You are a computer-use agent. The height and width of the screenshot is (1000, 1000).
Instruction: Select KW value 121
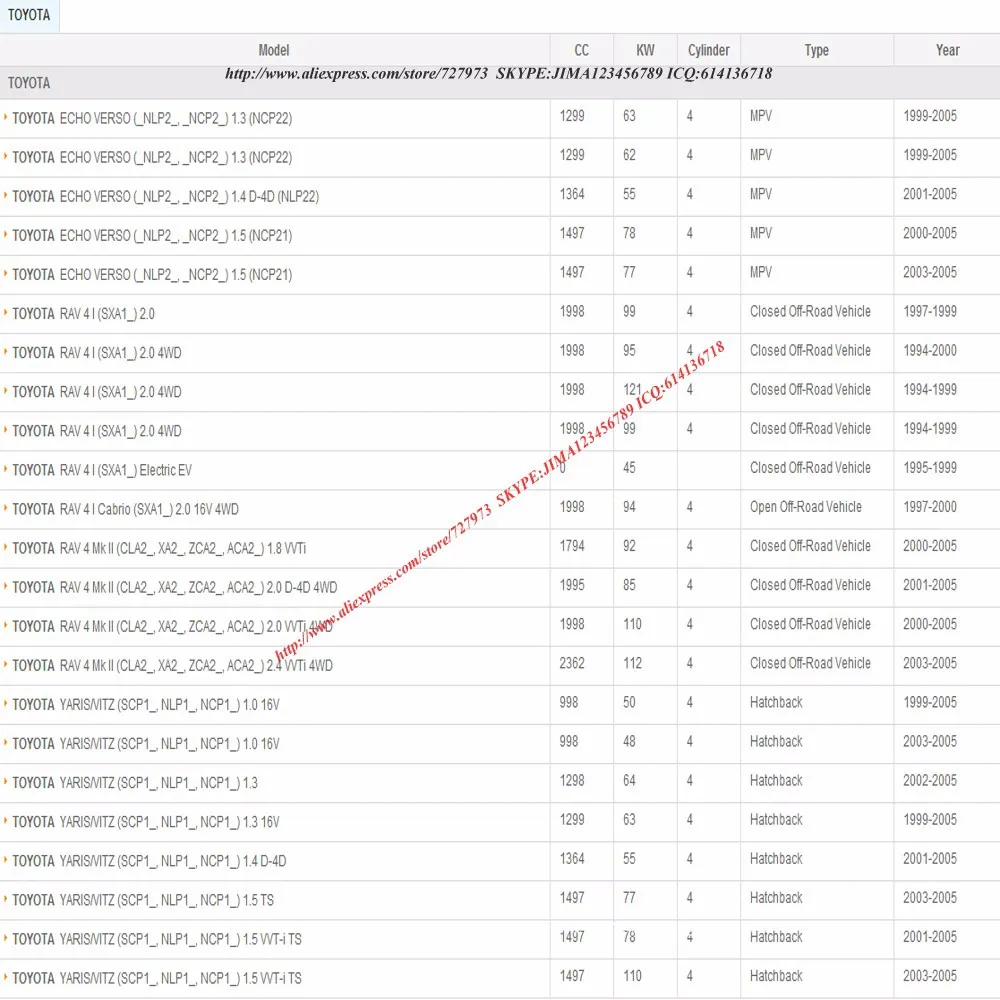tap(632, 390)
